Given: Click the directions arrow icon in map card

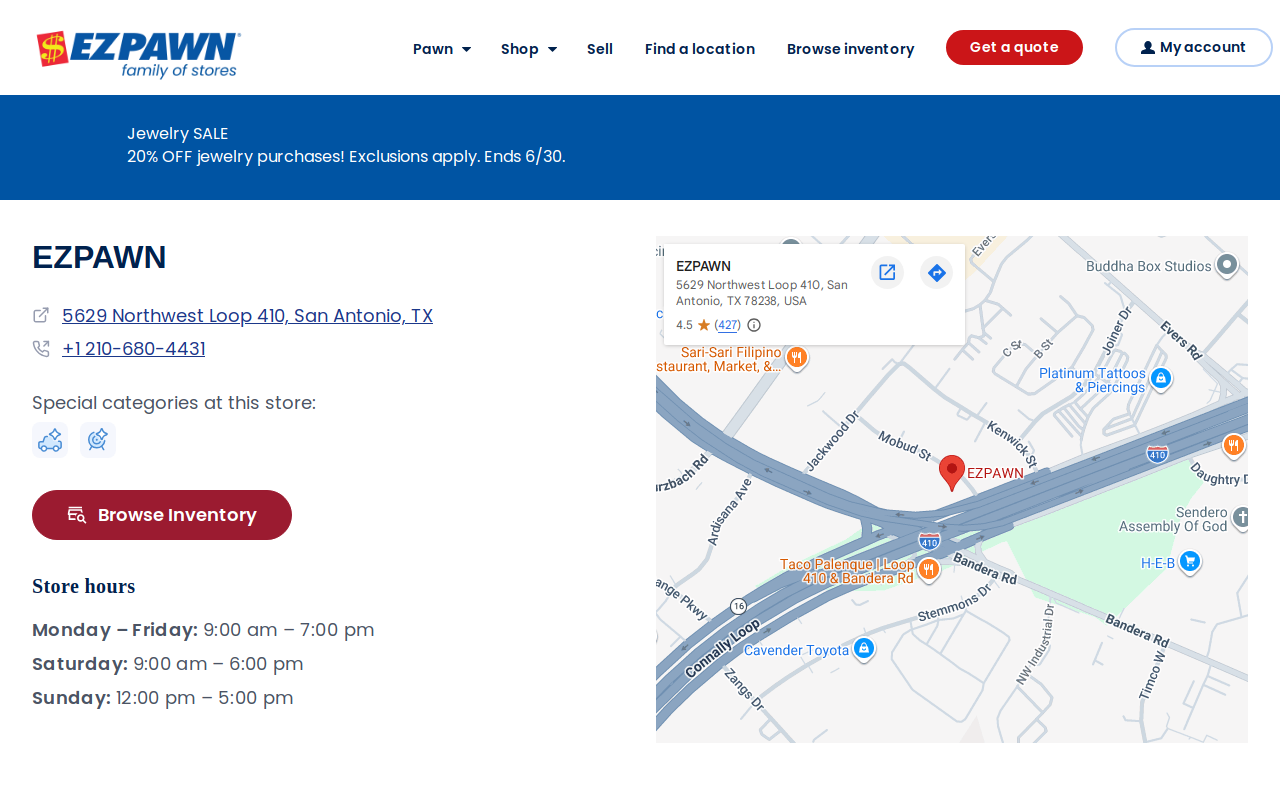Looking at the screenshot, I should [x=936, y=272].
